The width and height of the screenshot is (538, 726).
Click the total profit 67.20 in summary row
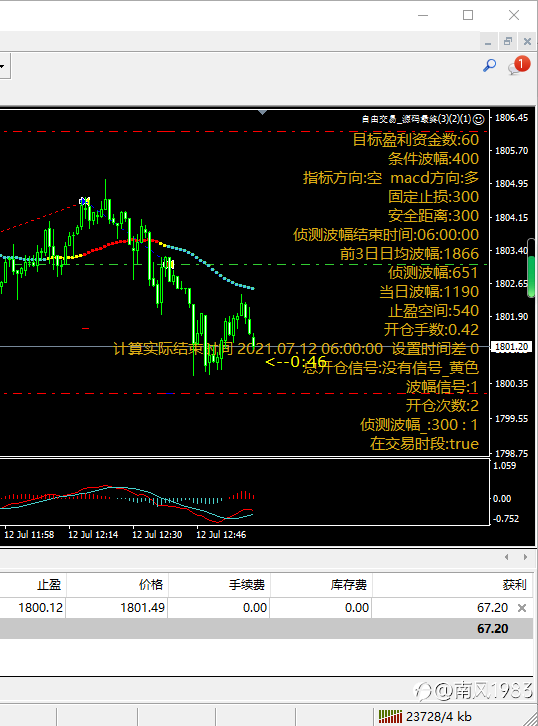493,629
